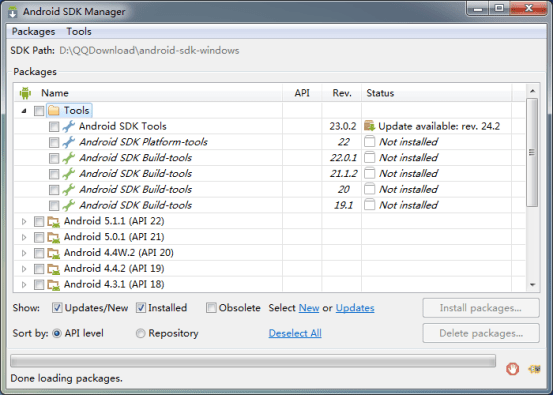The height and width of the screenshot is (395, 553).
Task: Check Build-tools 21.1.2 checkbox
Action: pyautogui.click(x=54, y=174)
